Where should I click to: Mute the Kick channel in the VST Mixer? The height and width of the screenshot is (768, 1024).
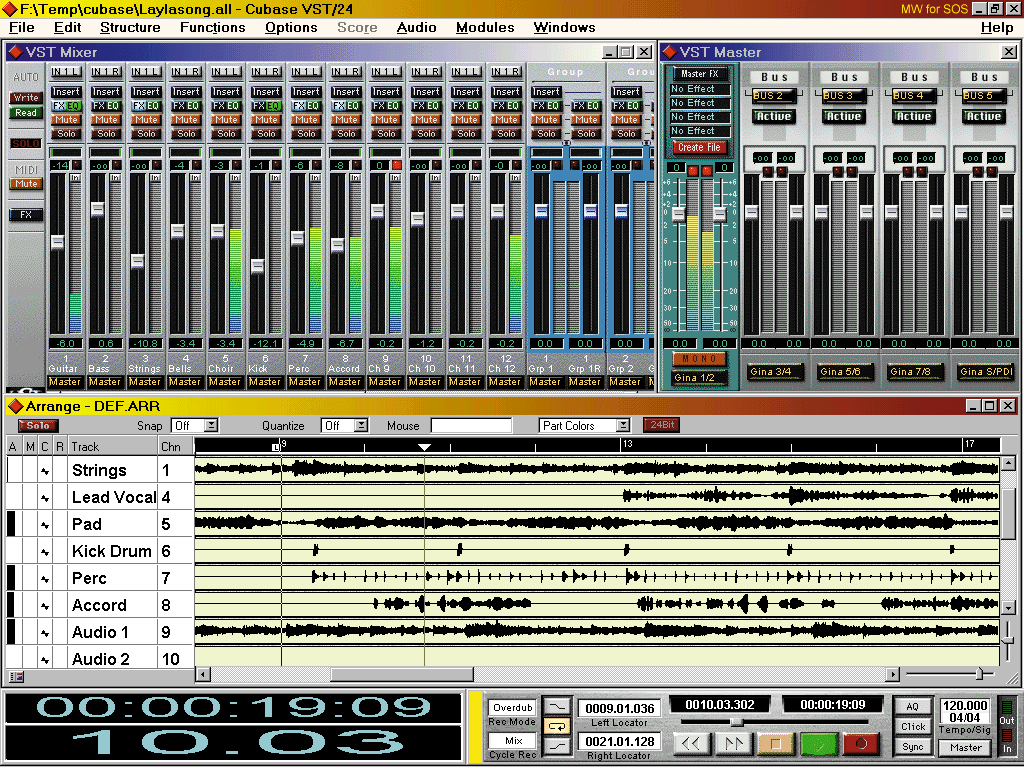(265, 118)
